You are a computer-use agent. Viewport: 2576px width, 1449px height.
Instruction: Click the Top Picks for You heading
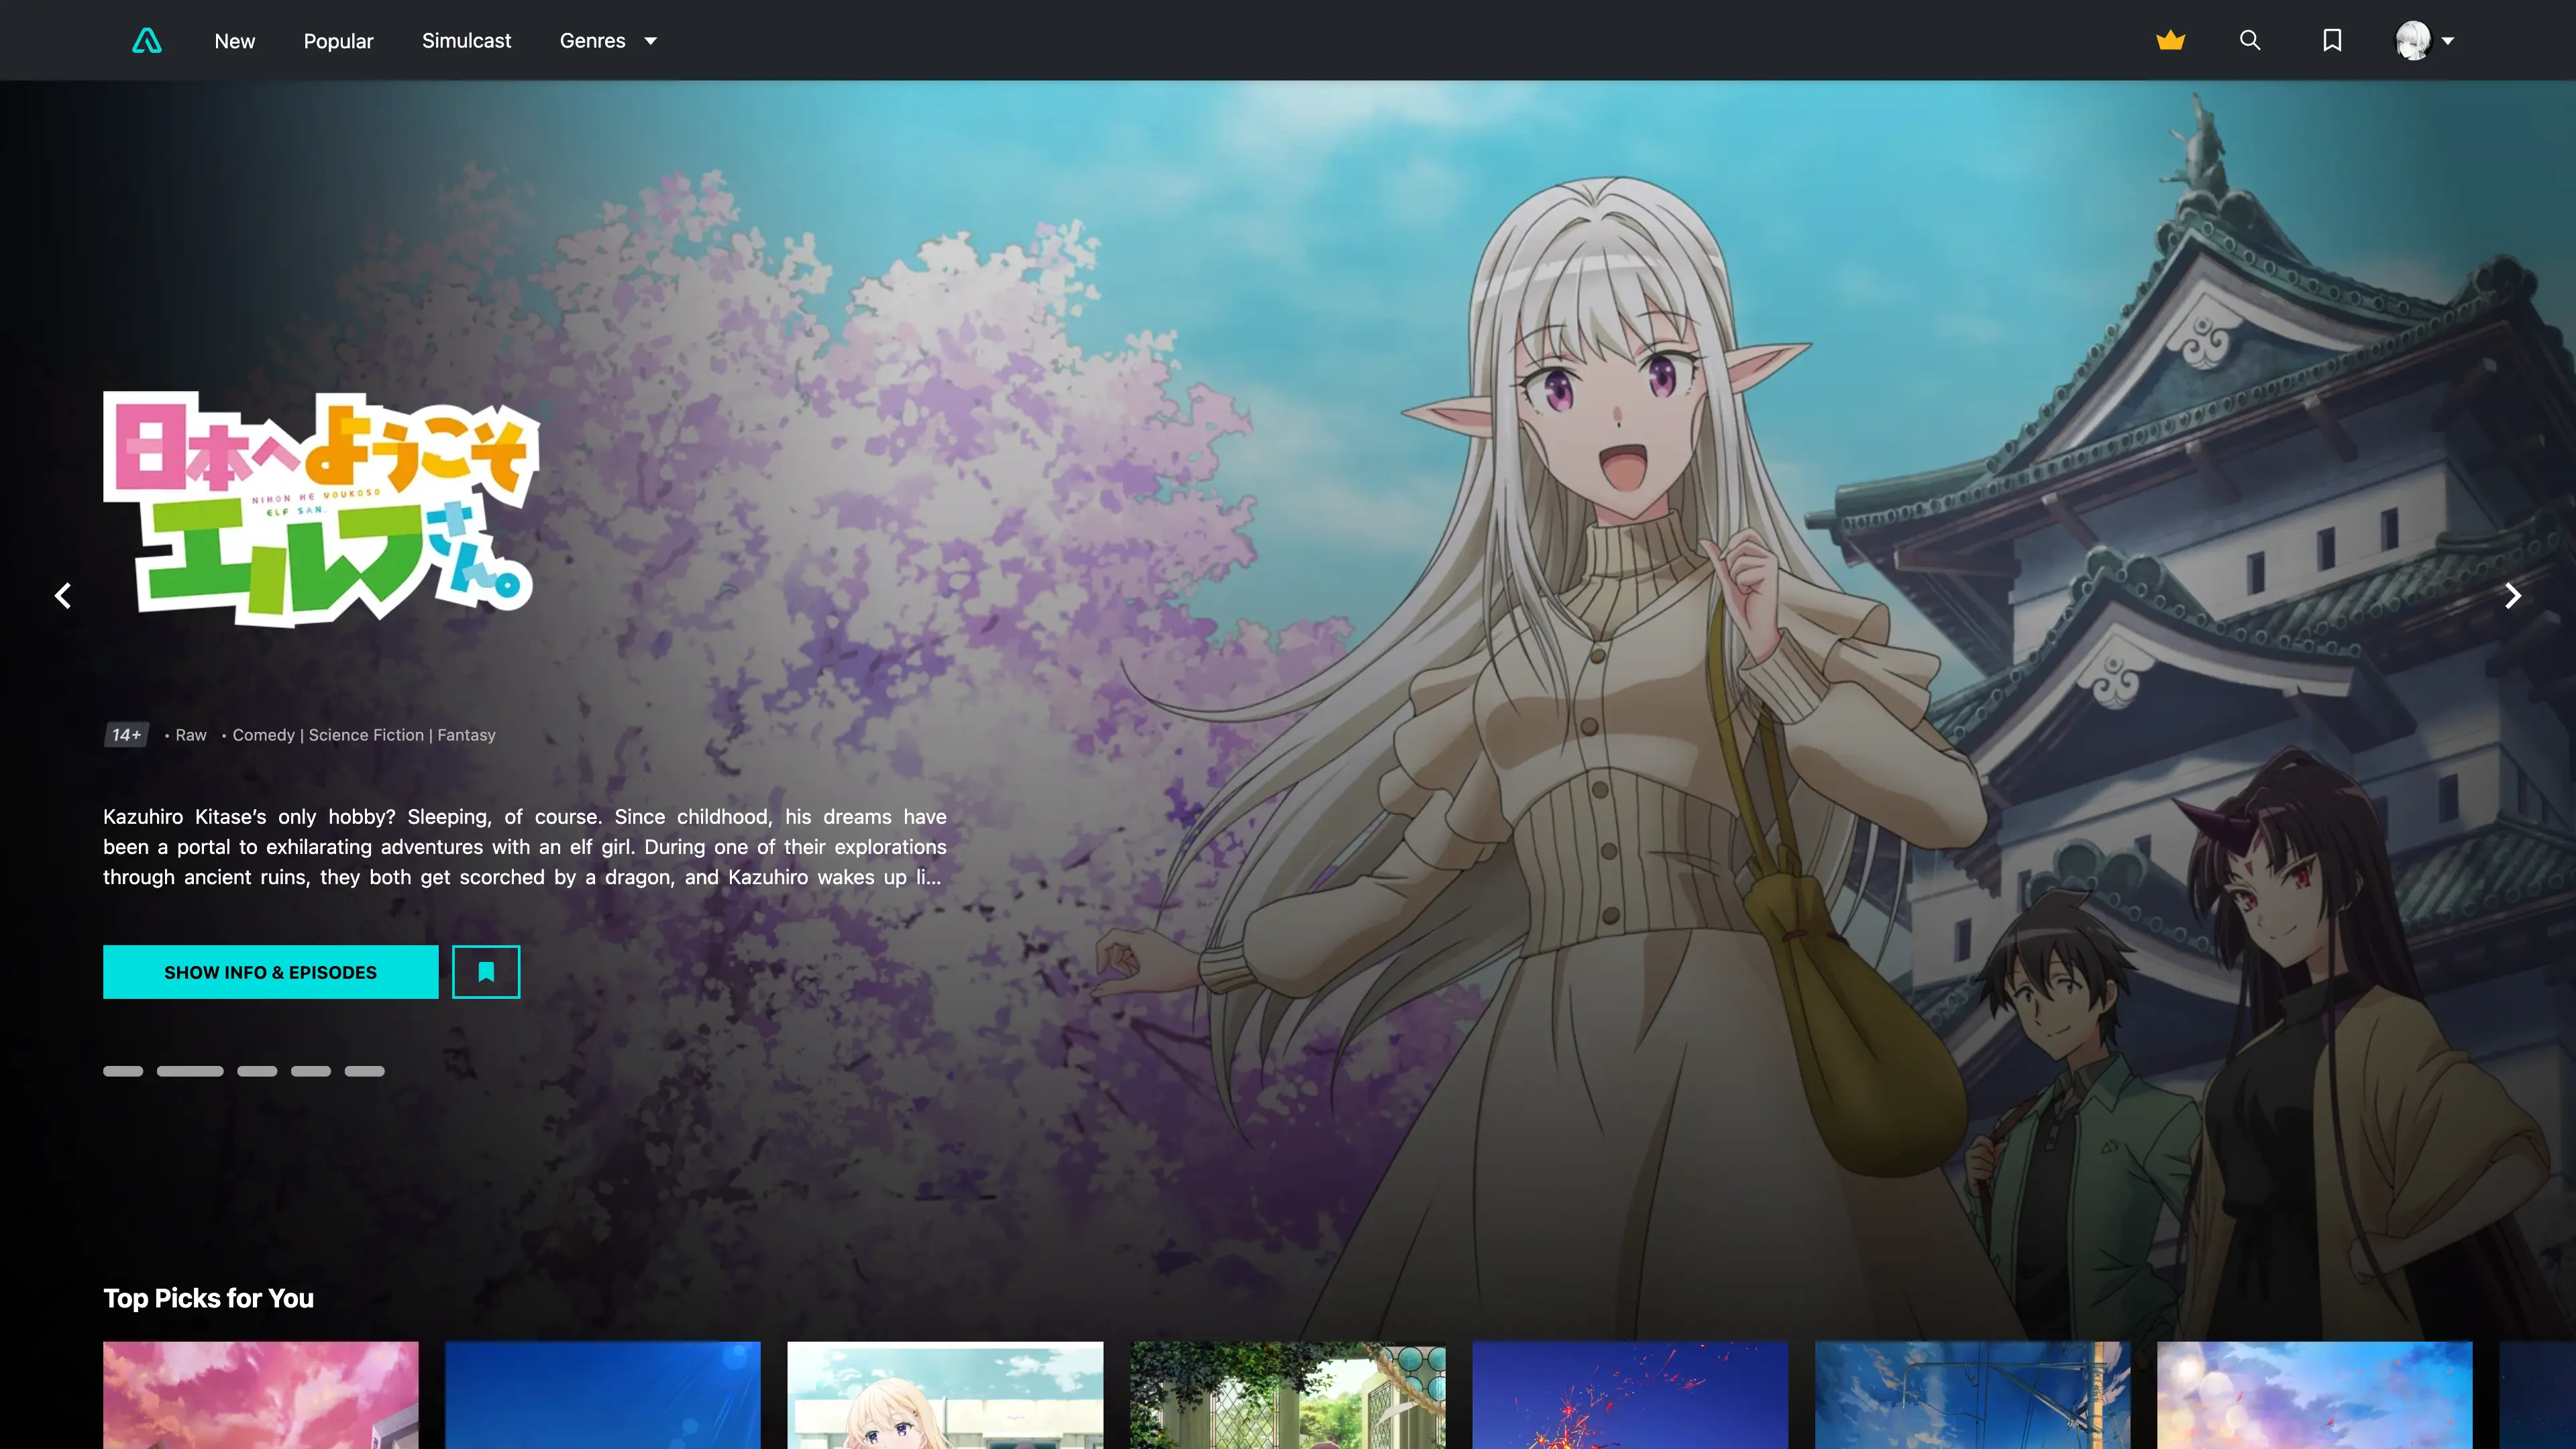208,1298
